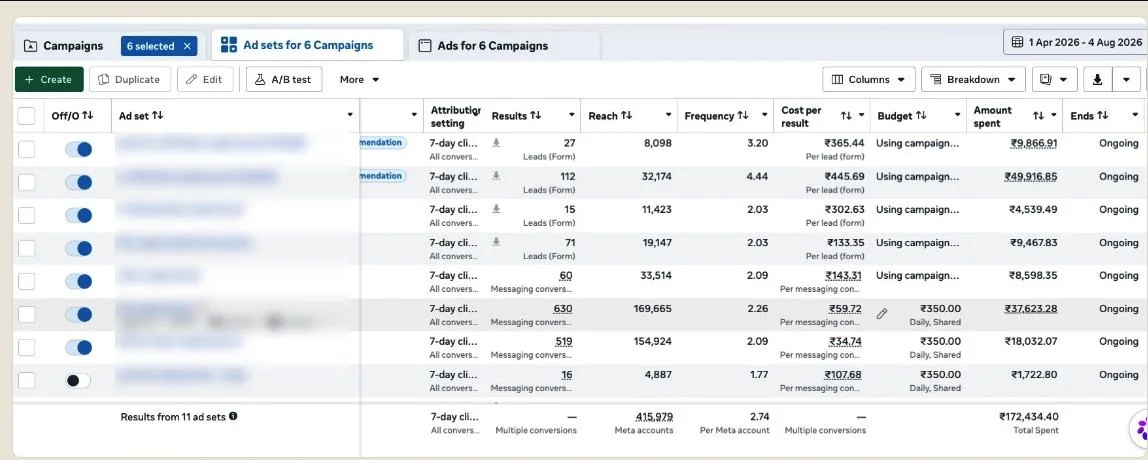The image size is (1148, 460).
Task: Switch to Ad sets for 6 Campaigns tab
Action: point(308,45)
